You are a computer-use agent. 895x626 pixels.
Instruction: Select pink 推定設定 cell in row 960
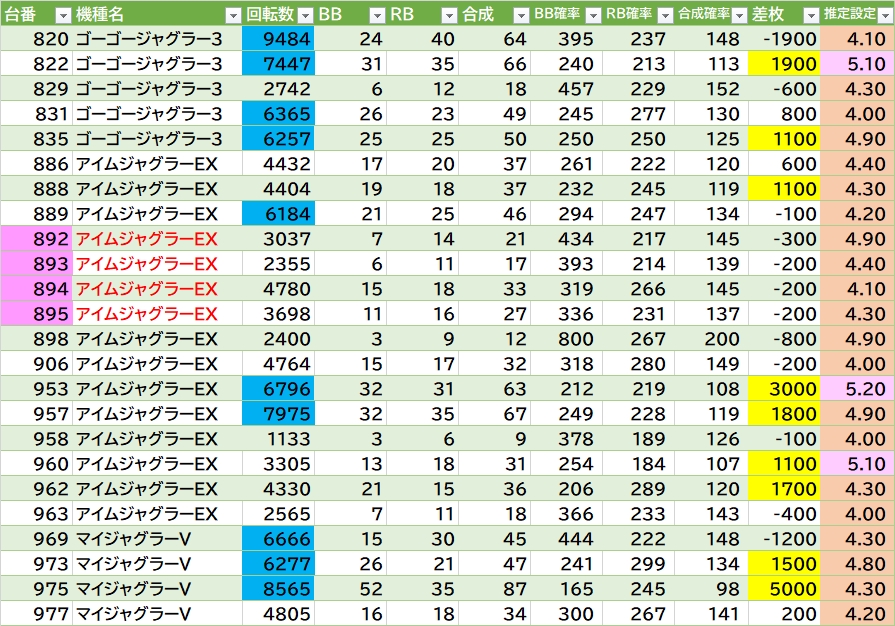[x=857, y=464]
